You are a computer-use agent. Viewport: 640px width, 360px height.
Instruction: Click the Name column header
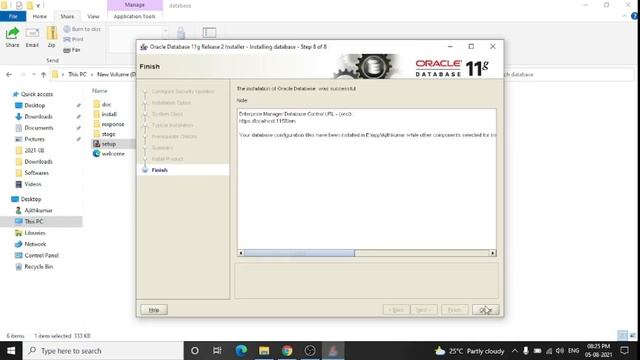(x=100, y=91)
